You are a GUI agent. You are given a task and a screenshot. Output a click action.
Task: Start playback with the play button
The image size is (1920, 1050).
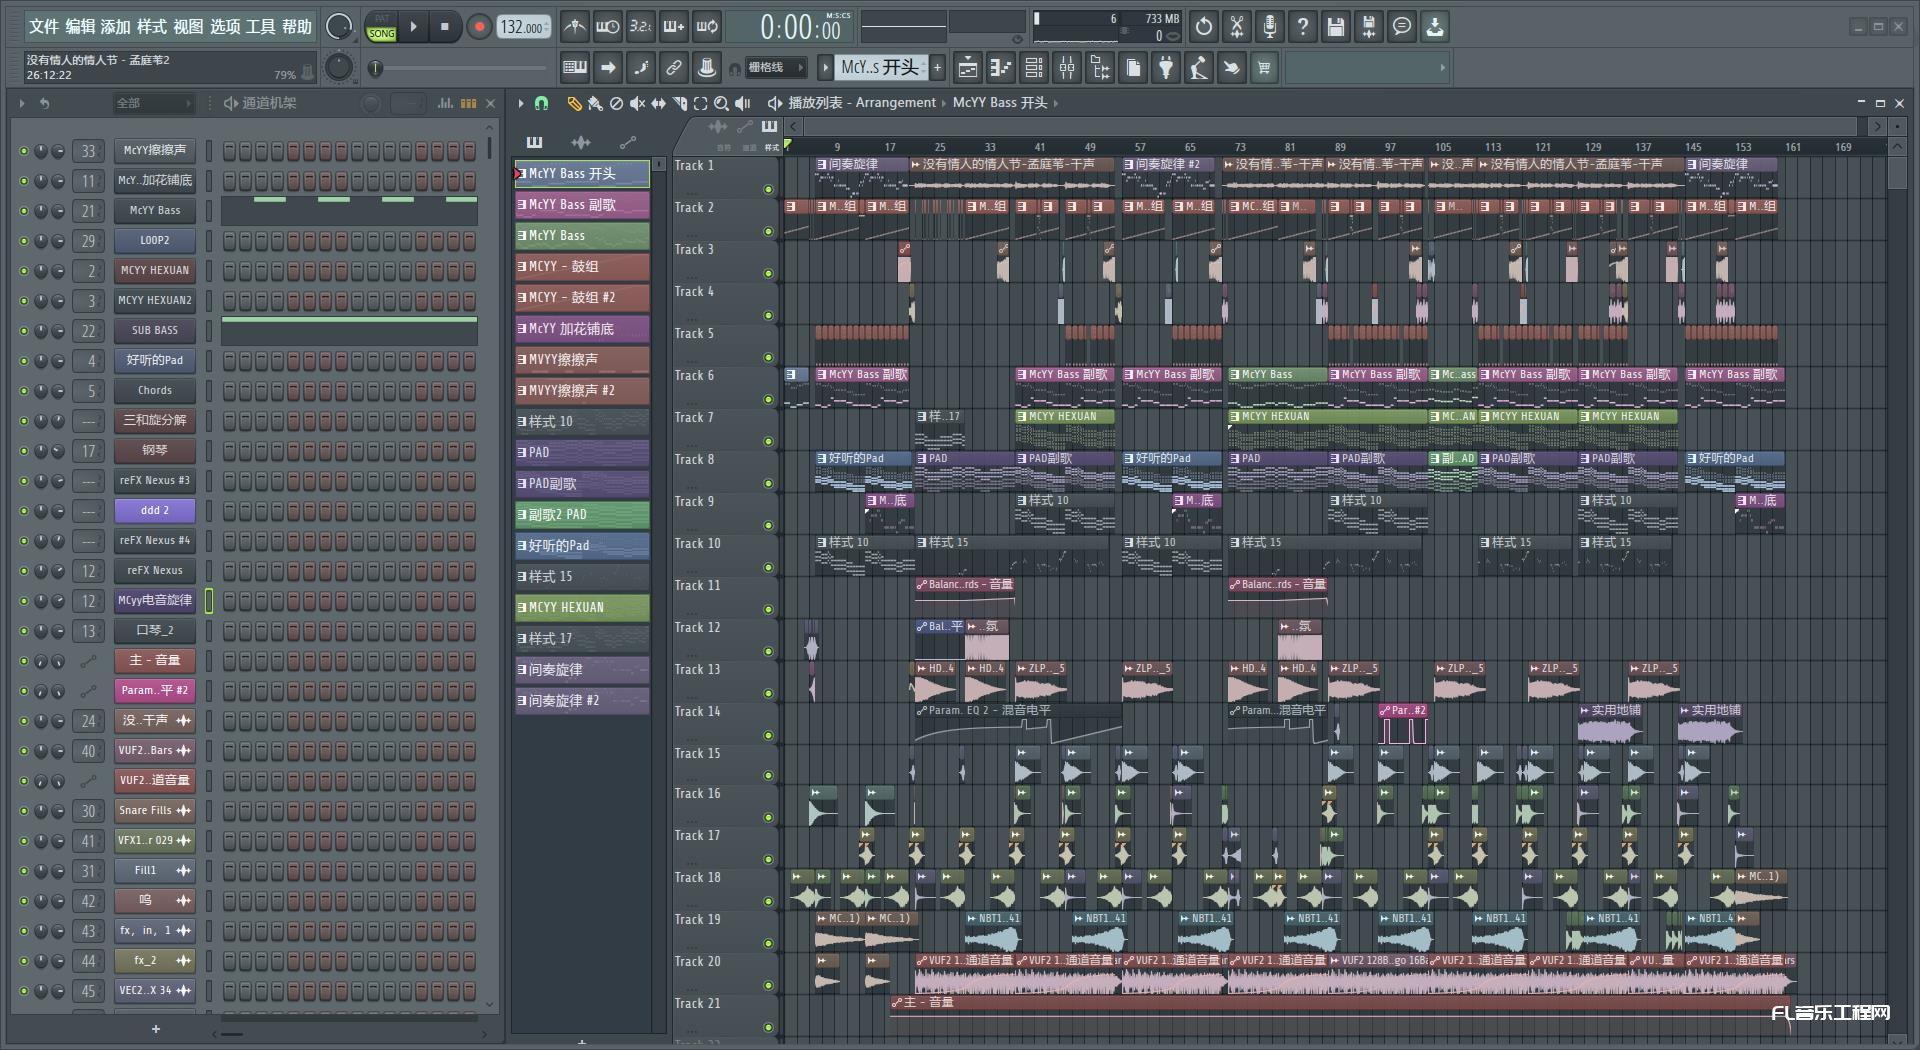pos(413,27)
